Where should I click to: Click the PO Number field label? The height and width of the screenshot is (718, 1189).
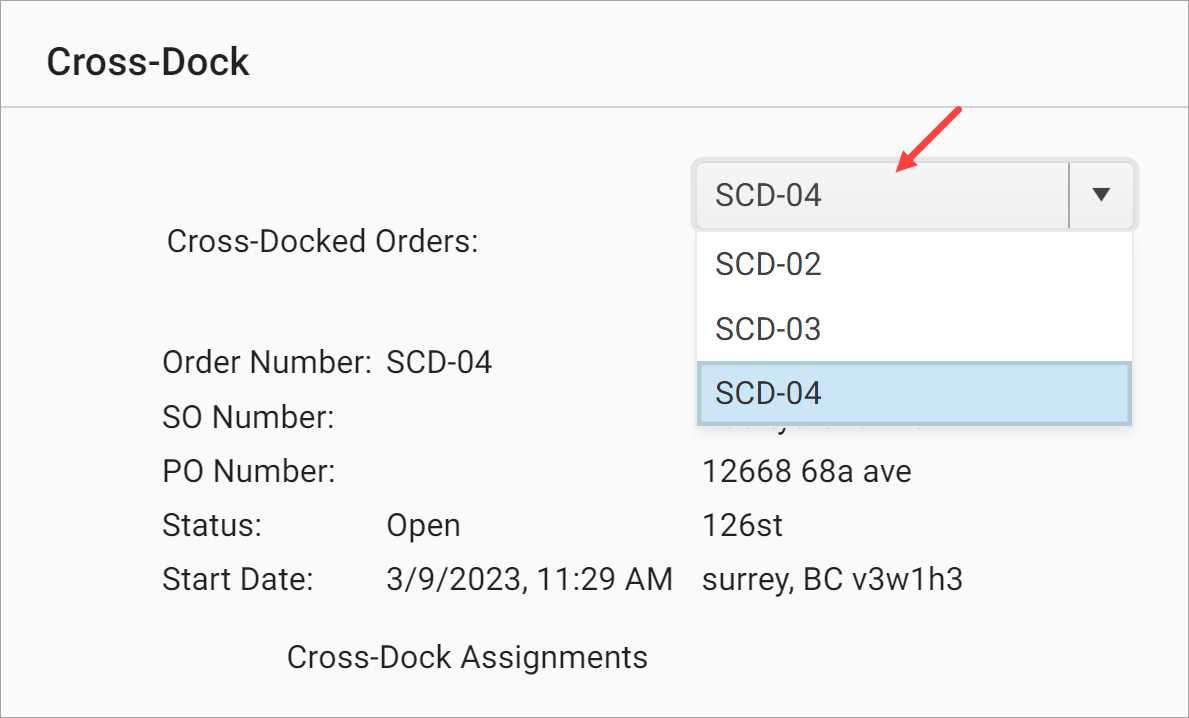pyautogui.click(x=249, y=471)
